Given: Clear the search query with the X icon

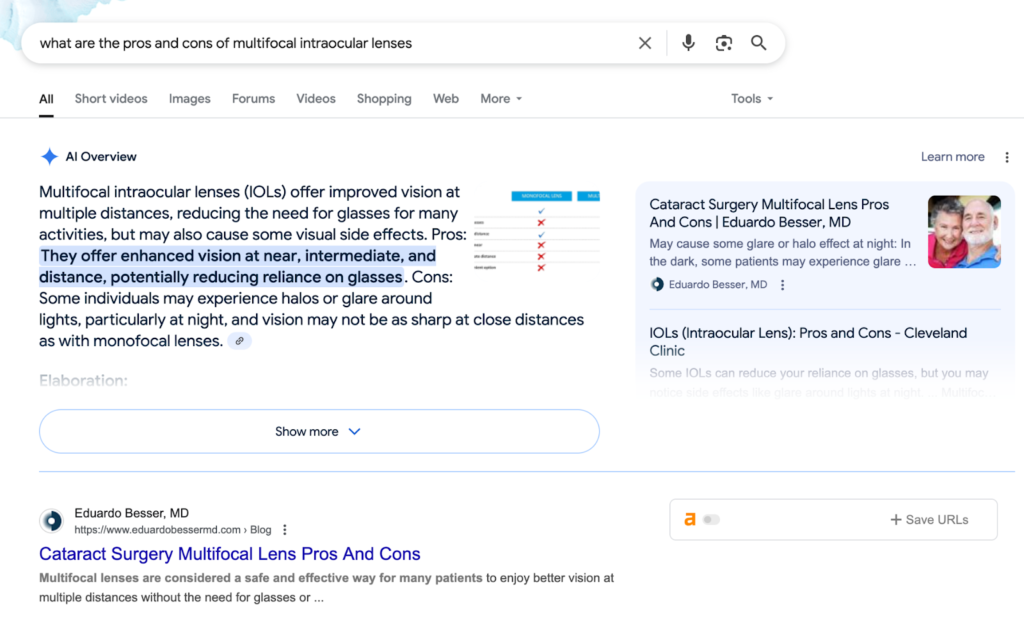Looking at the screenshot, I should click(645, 43).
